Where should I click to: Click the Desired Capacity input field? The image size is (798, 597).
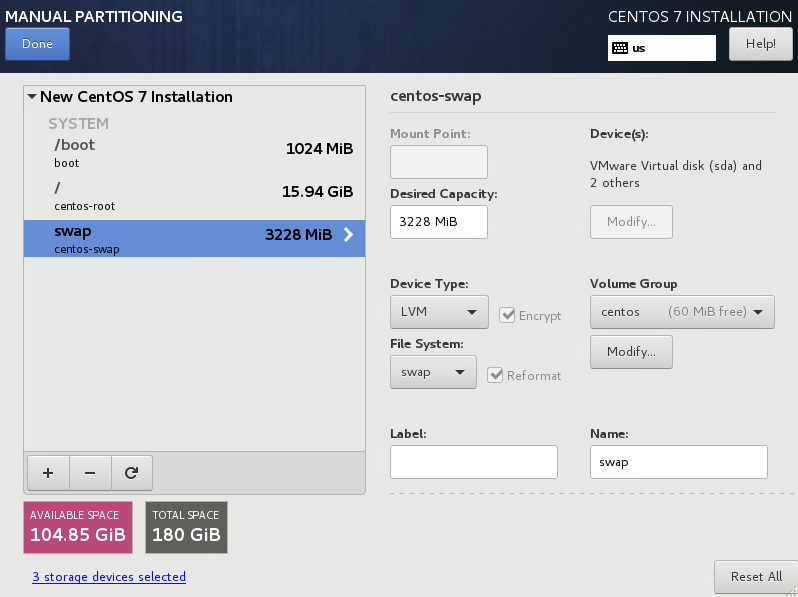point(438,222)
